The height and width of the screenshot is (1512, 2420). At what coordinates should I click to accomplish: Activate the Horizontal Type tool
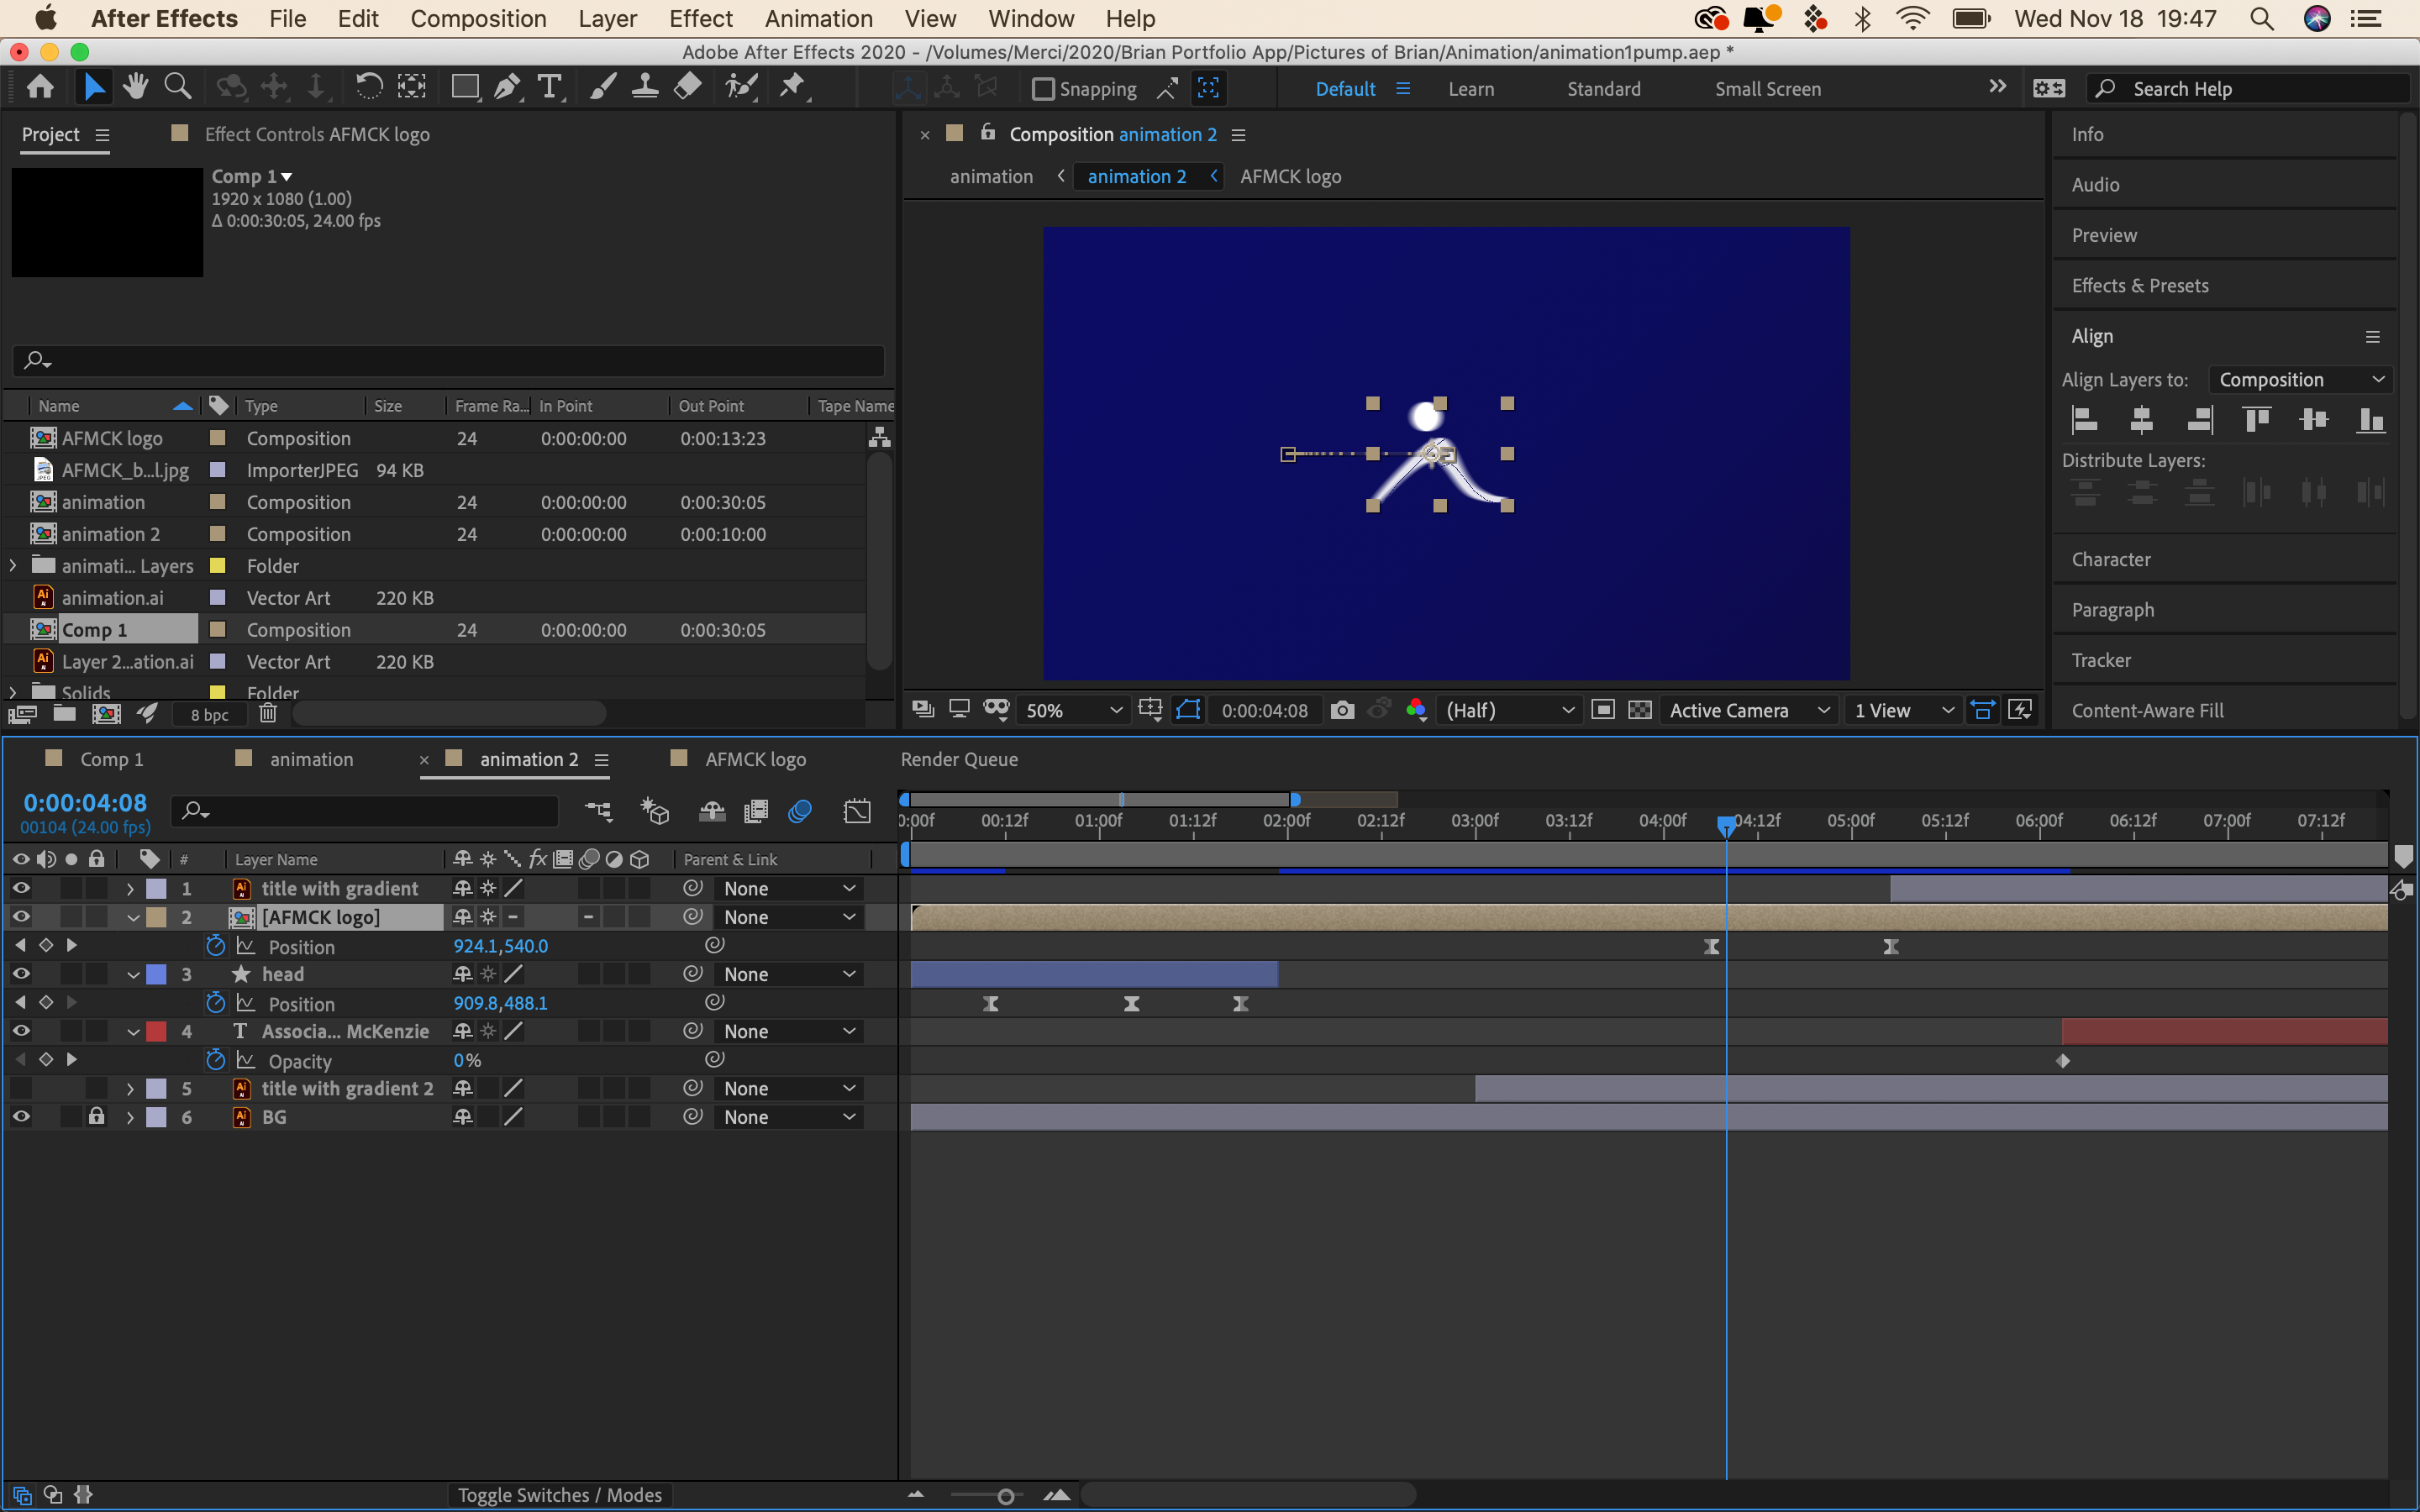coord(550,87)
